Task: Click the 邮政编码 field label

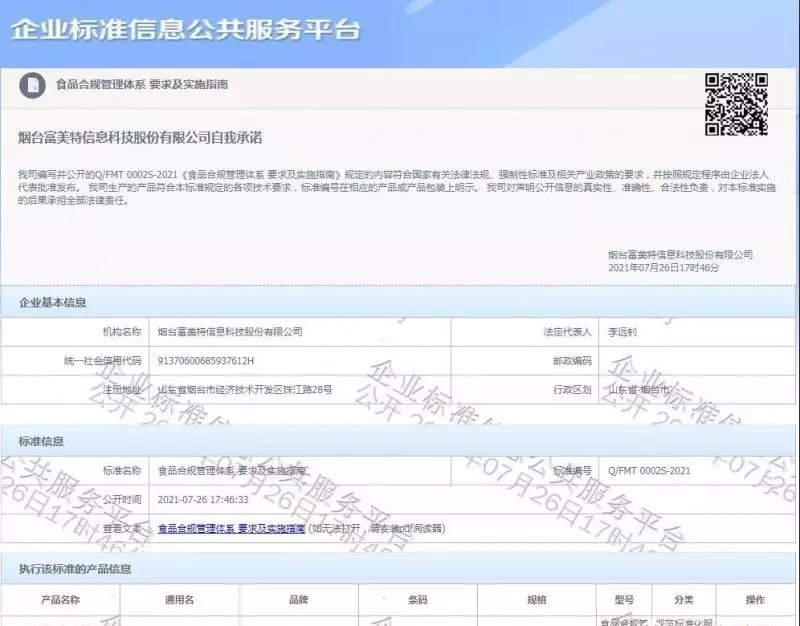Action: [572, 361]
